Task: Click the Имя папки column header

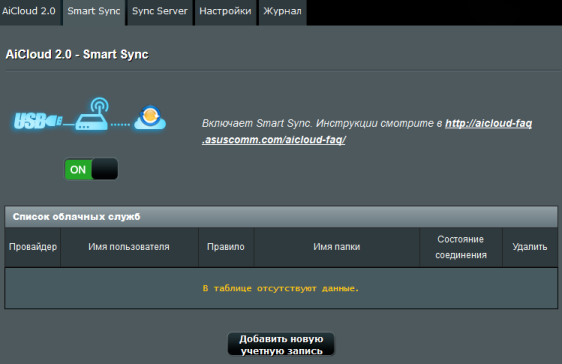Action: pos(337,247)
